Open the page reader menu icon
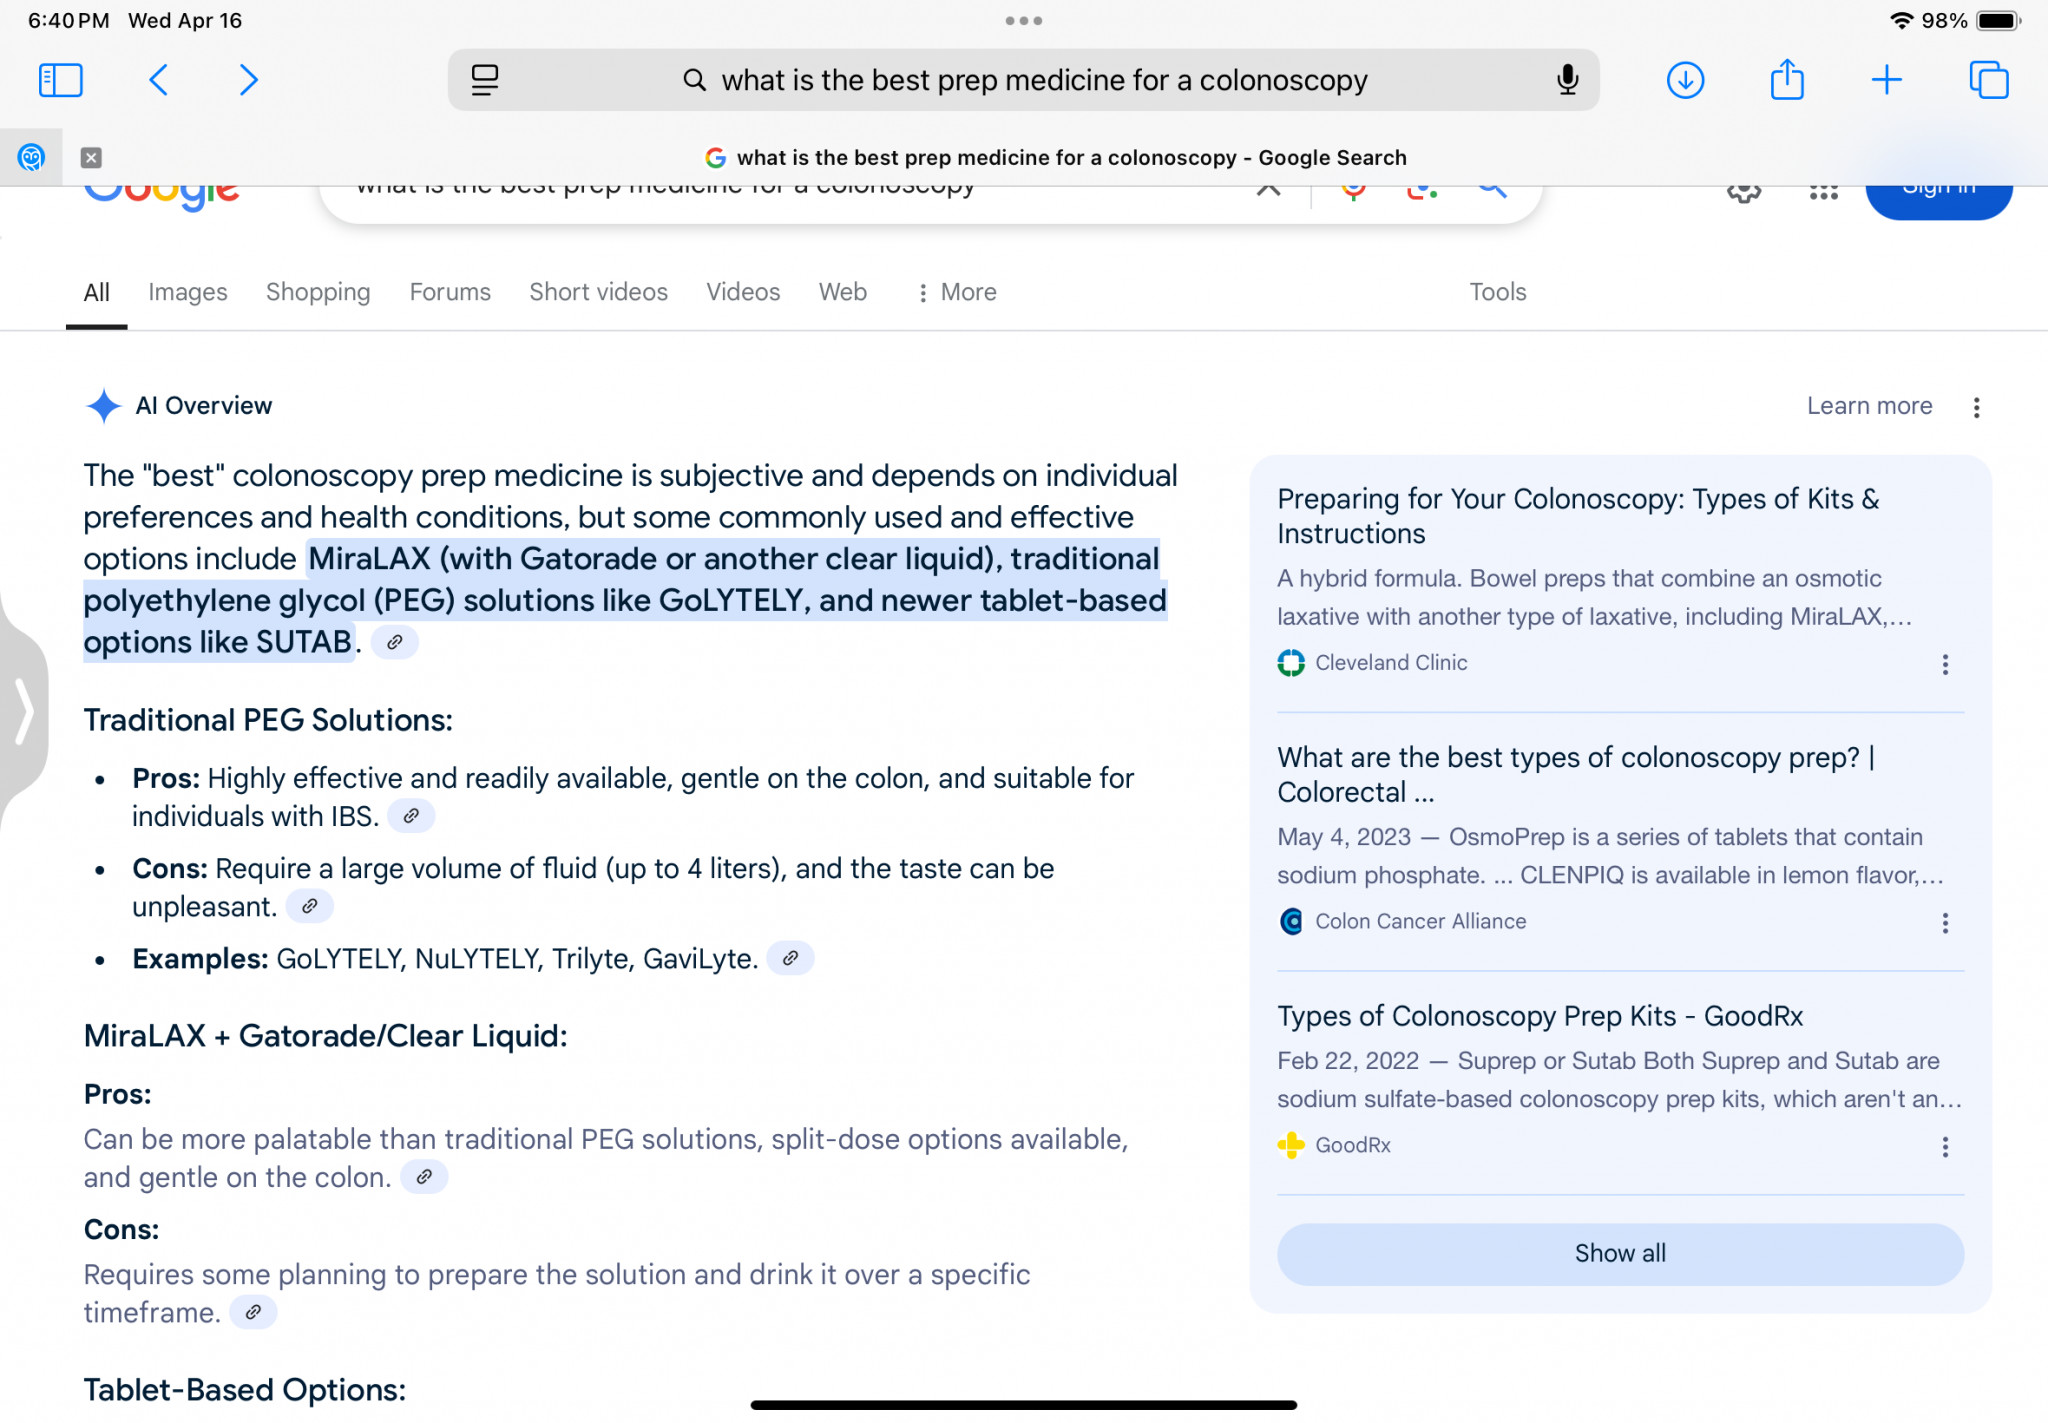This screenshot has width=2048, height=1423. tap(485, 80)
